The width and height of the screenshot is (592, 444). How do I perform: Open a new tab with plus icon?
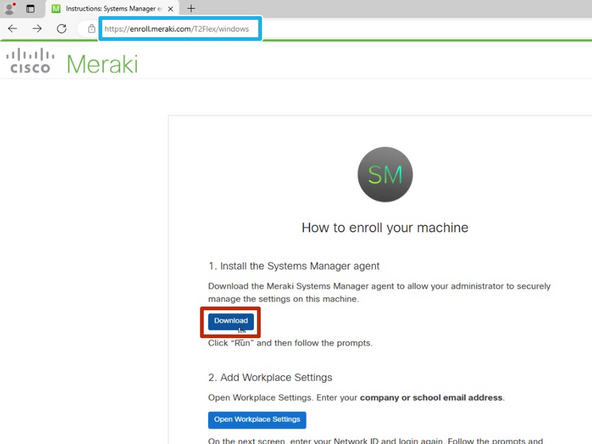pos(191,8)
